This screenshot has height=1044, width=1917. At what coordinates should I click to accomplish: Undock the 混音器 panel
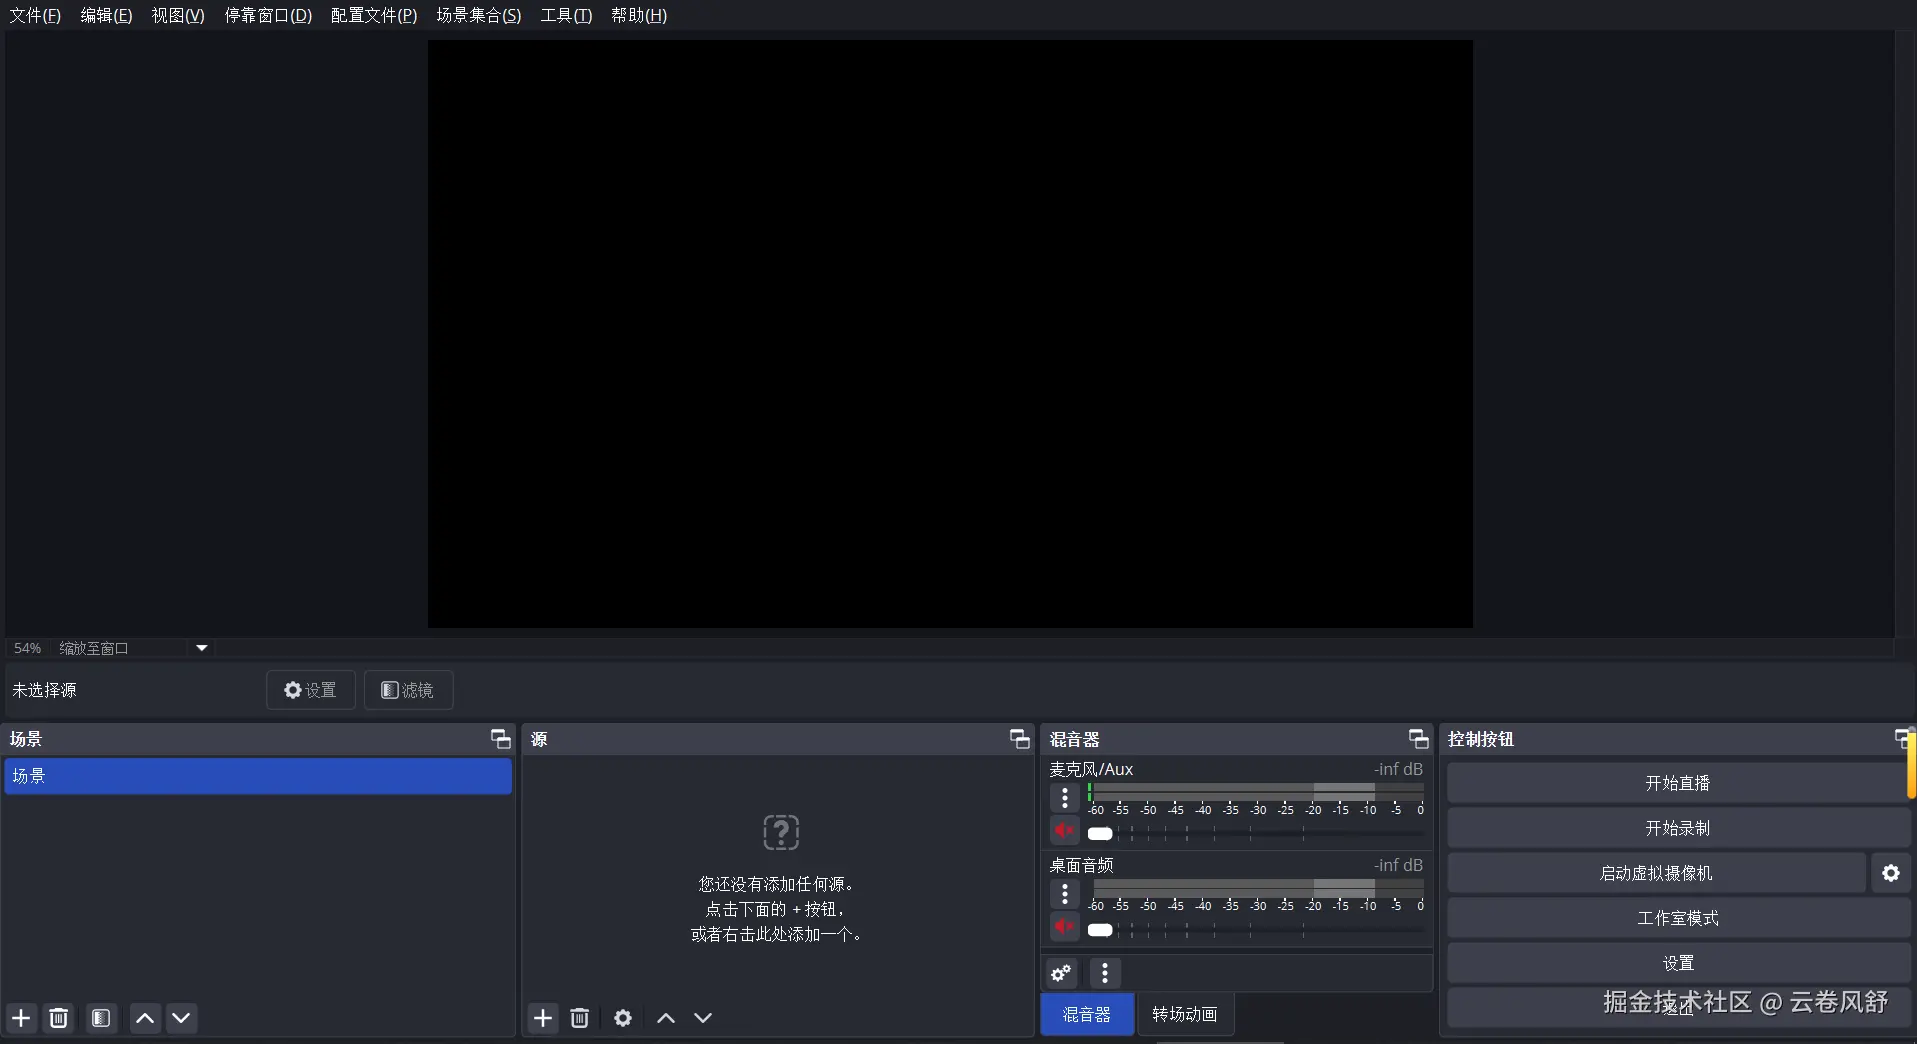[x=1419, y=739]
